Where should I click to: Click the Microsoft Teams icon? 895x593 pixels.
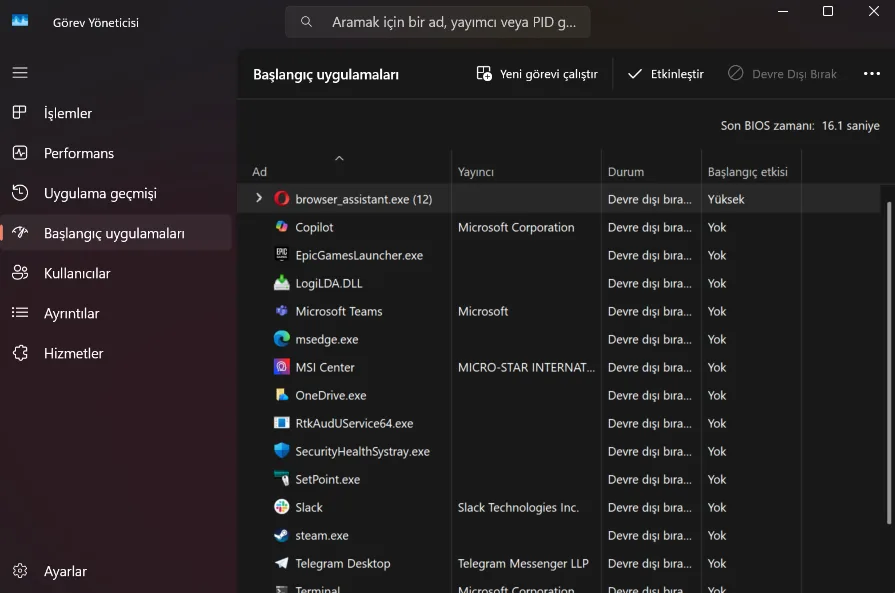click(281, 310)
